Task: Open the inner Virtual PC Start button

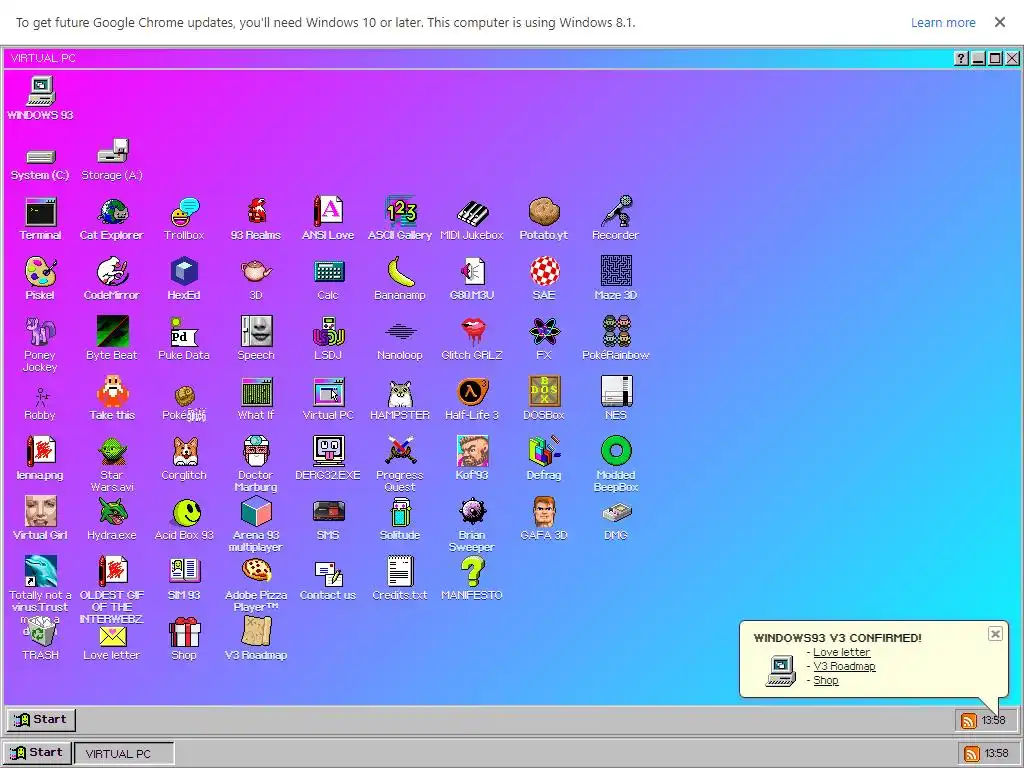Action: click(x=41, y=720)
